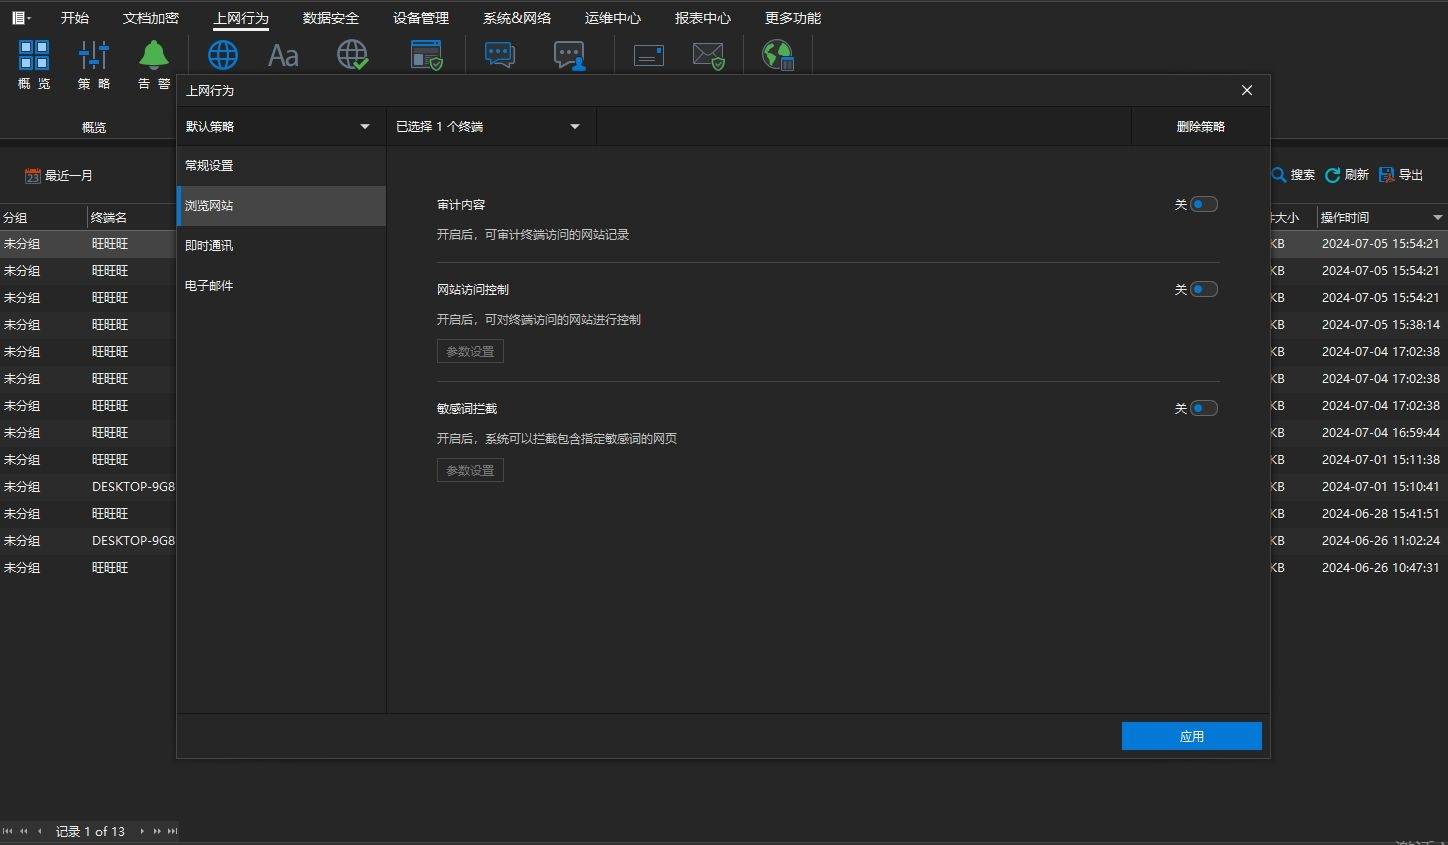Click the 删除策略 button
Screen dimensions: 1448x845
pos(1200,127)
